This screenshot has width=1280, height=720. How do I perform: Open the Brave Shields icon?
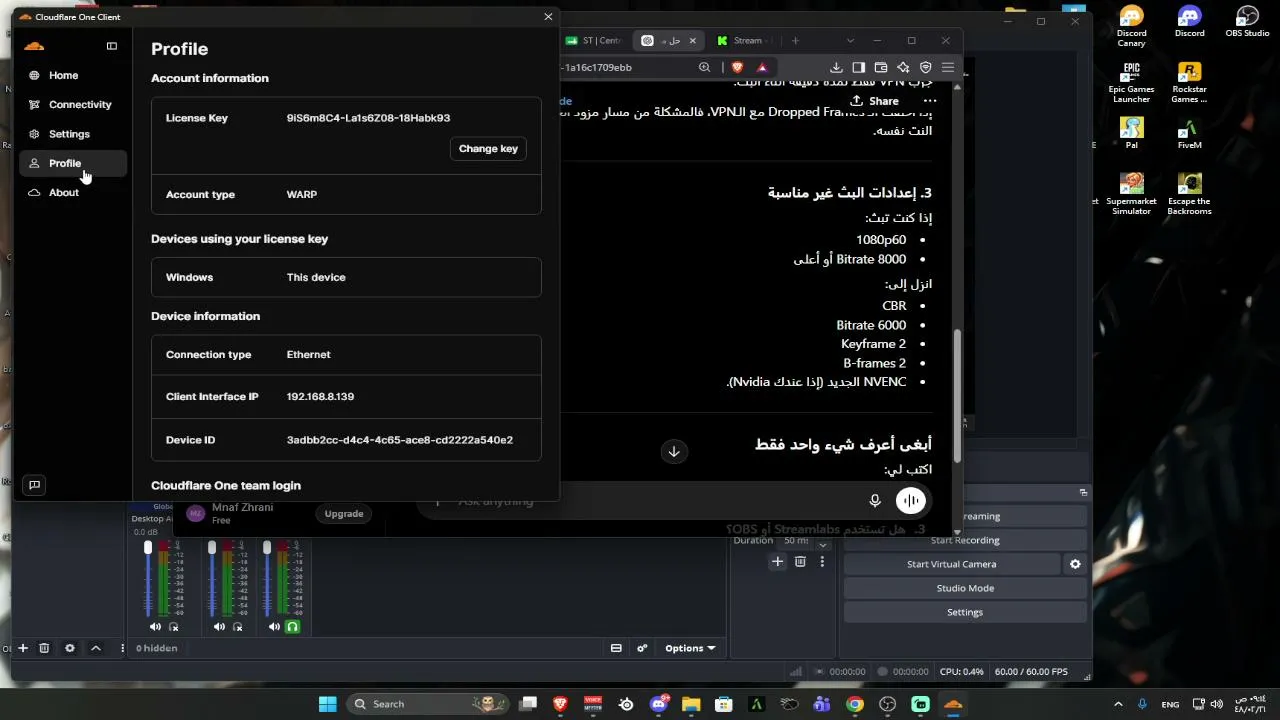[x=738, y=67]
